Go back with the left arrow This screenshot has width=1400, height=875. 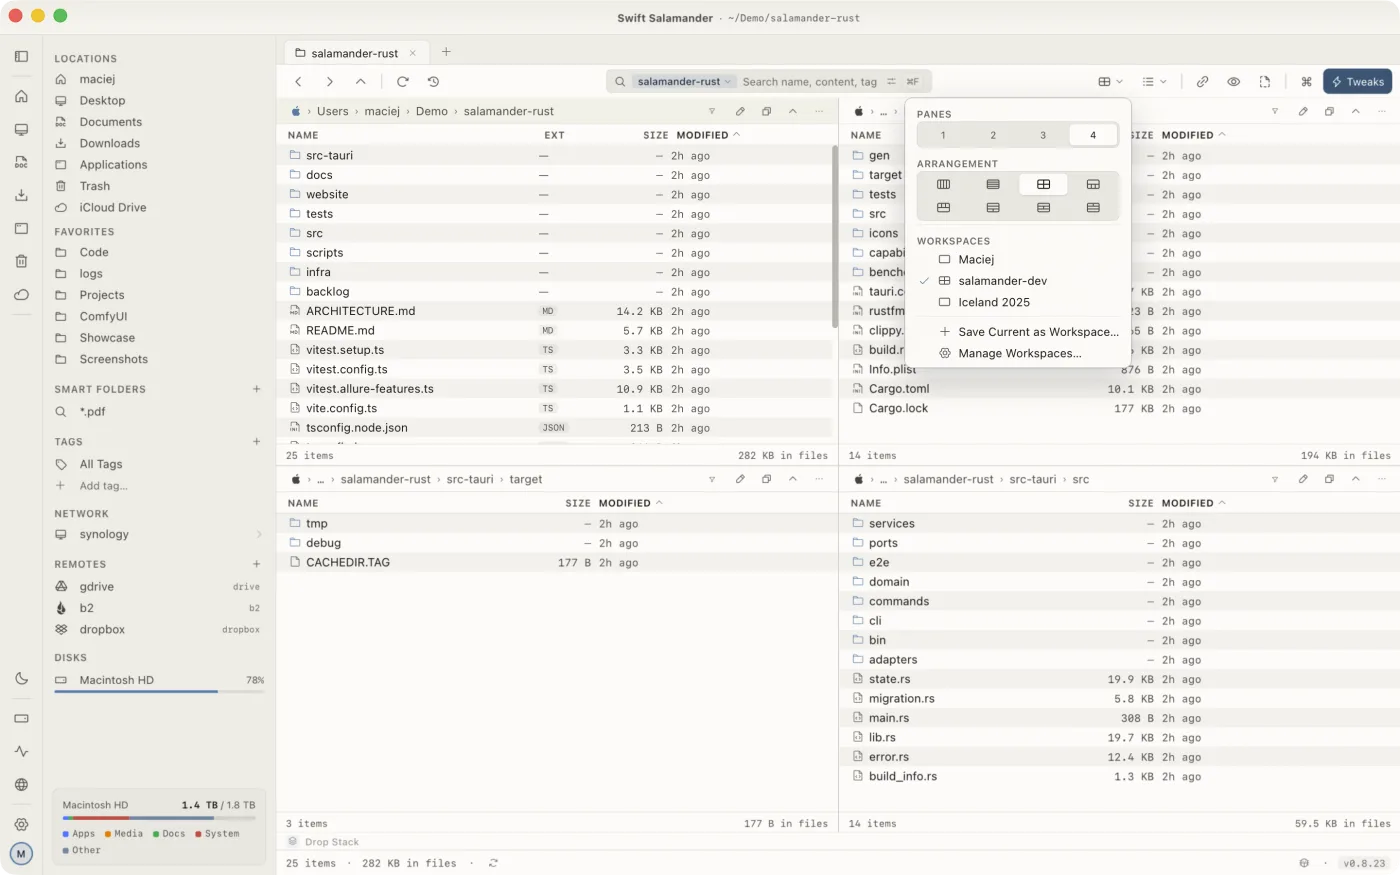coord(298,82)
